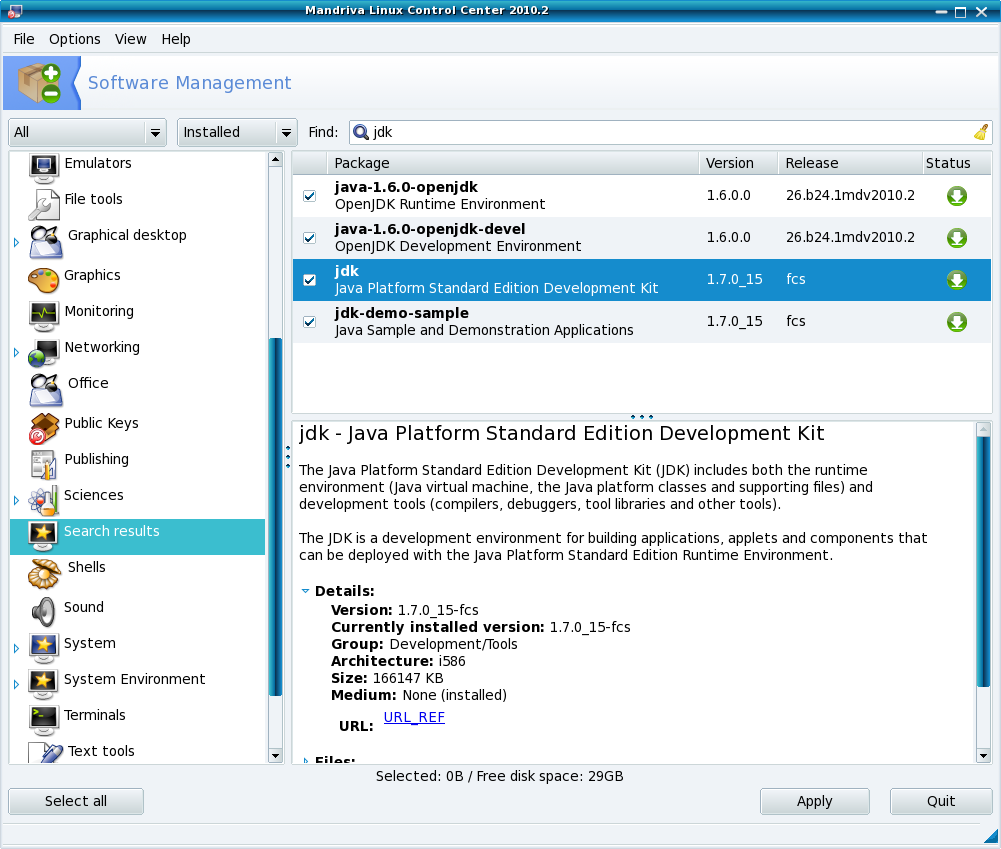Expand the Networking category tree
Viewport: 1001px width, 849px height.
[16, 351]
